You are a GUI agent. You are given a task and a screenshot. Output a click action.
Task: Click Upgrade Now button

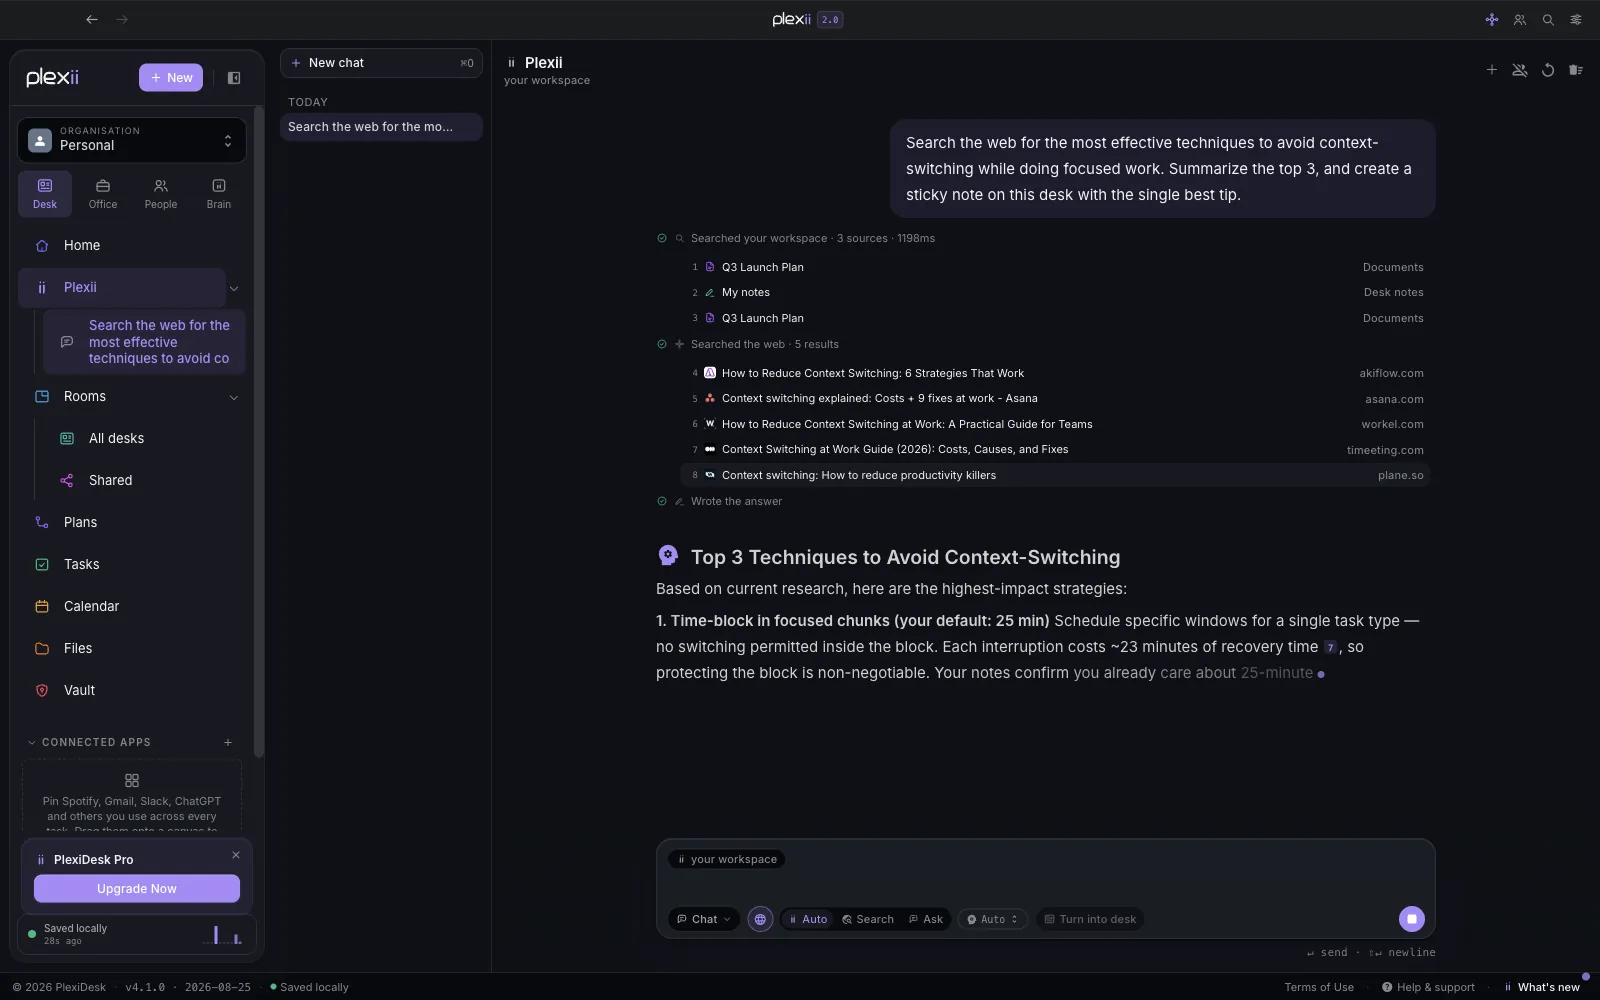pyautogui.click(x=137, y=888)
